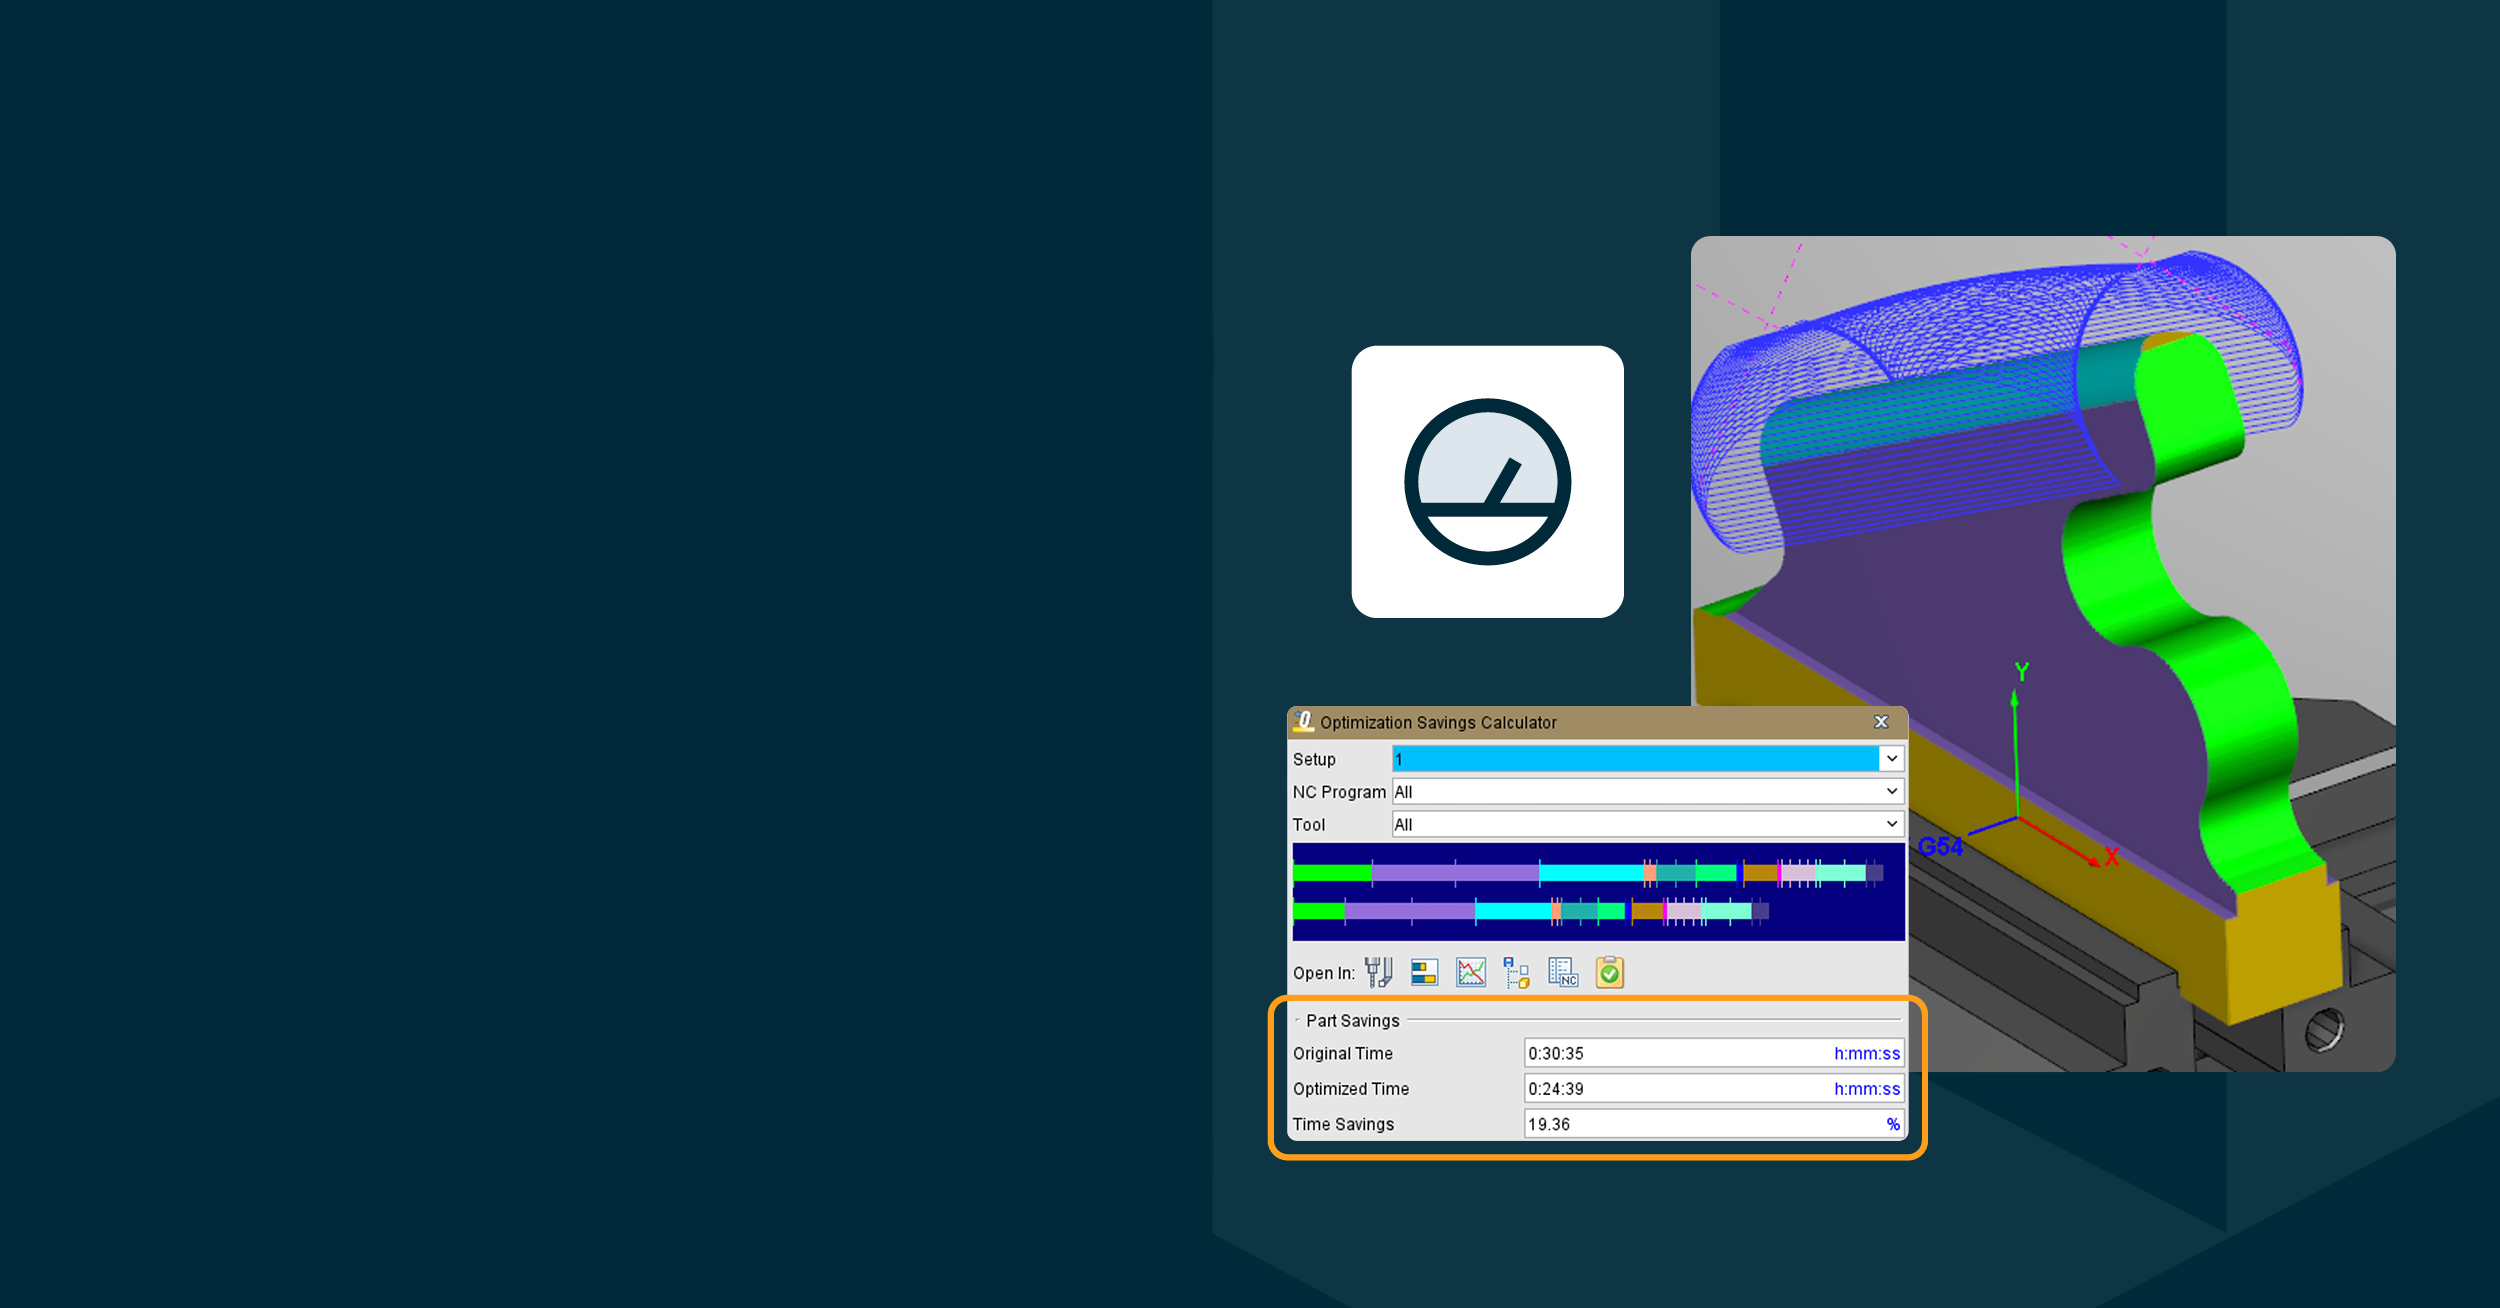The height and width of the screenshot is (1308, 2500).
Task: Expand the Setup dropdown
Action: click(x=1891, y=758)
